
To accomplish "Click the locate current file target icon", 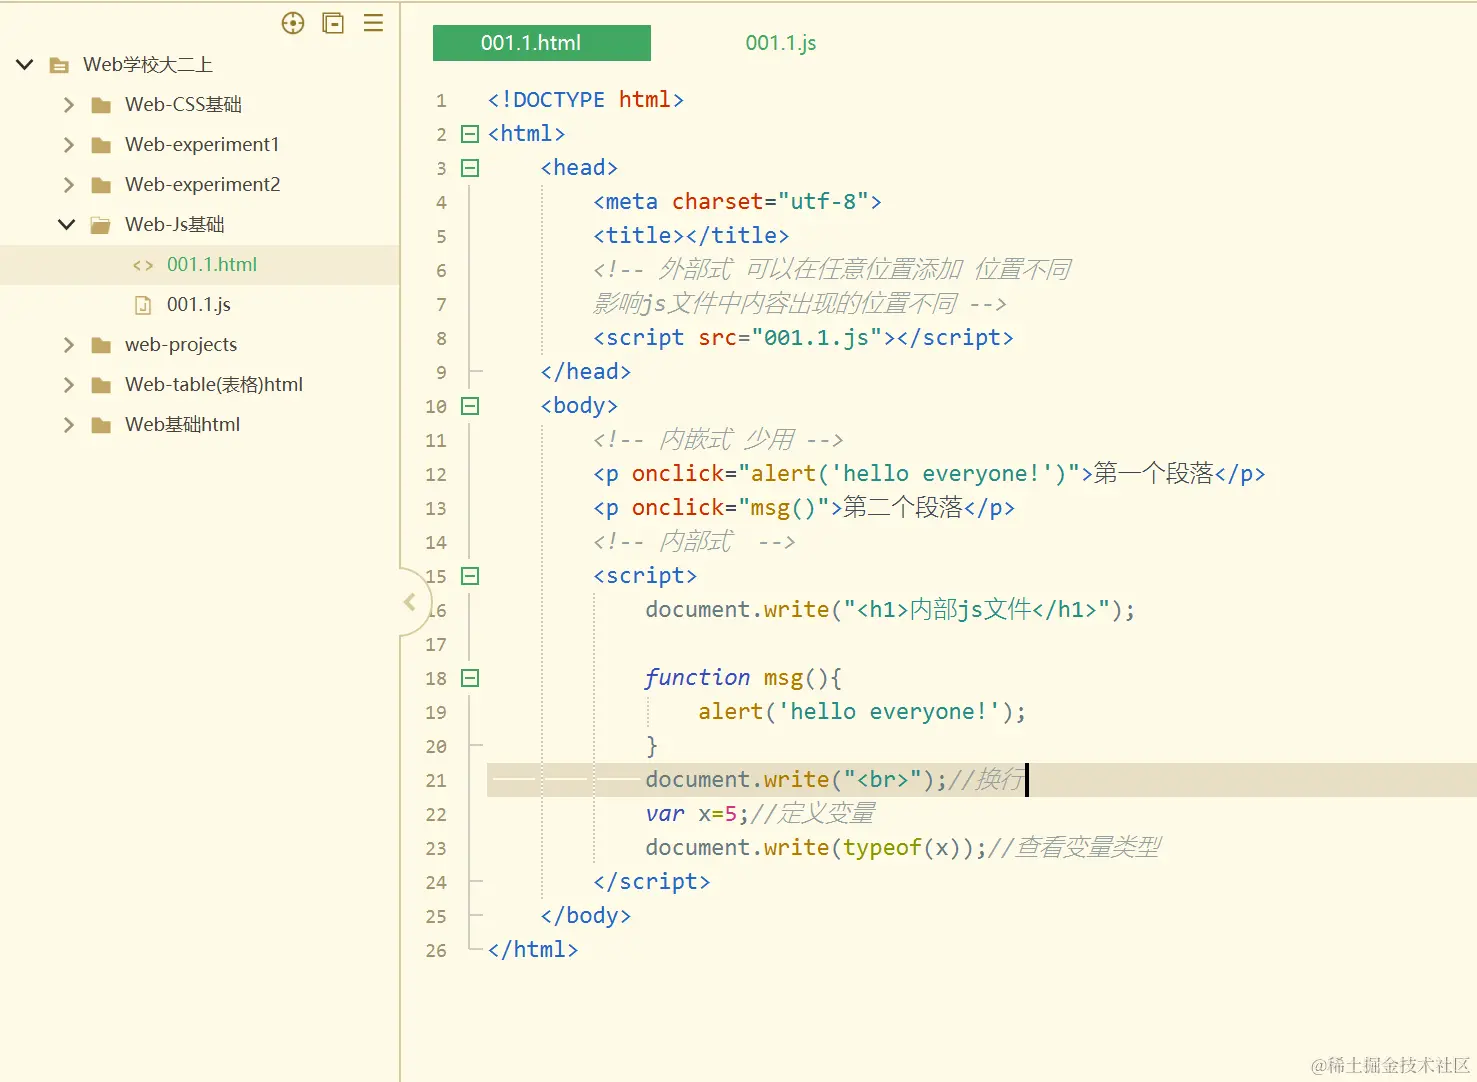I will click(293, 23).
